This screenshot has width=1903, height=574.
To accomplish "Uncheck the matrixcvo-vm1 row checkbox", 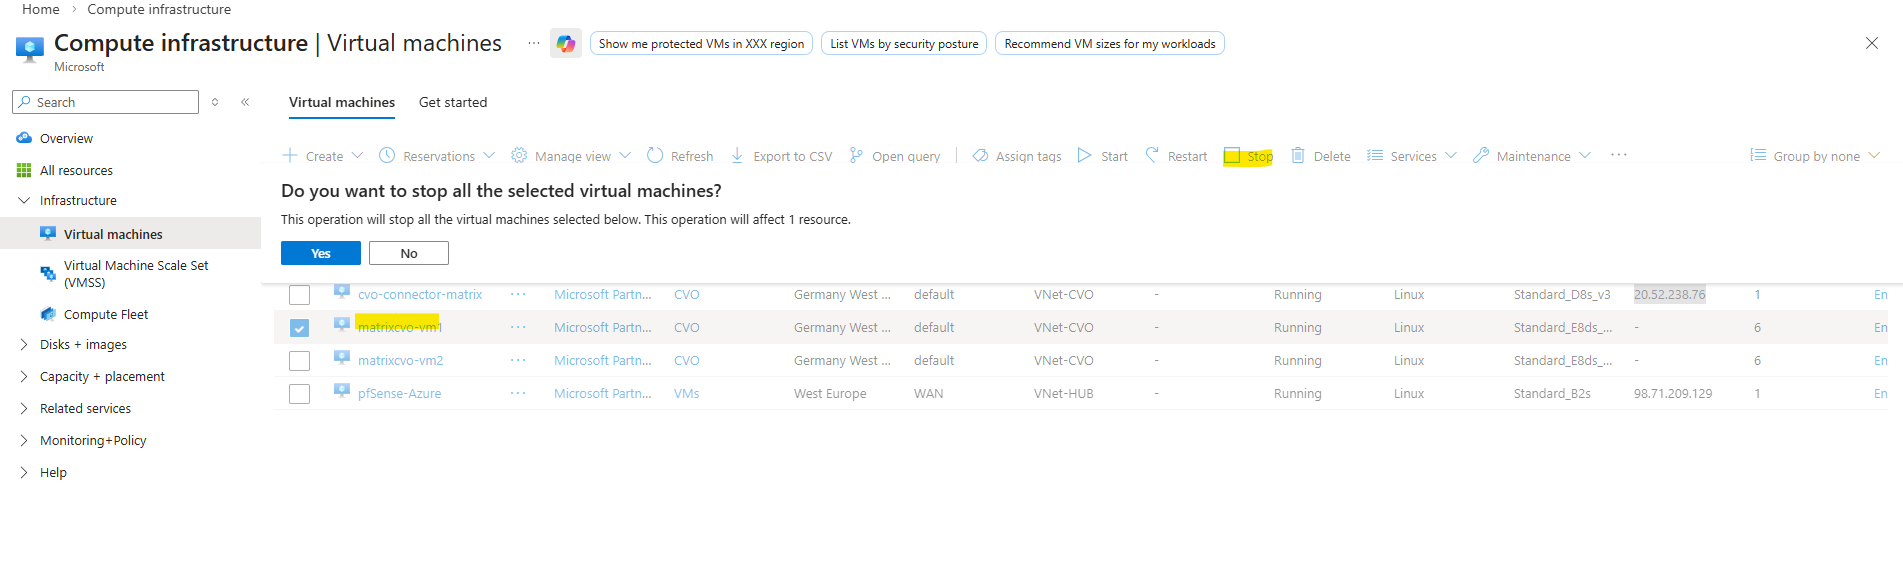I will pos(299,328).
